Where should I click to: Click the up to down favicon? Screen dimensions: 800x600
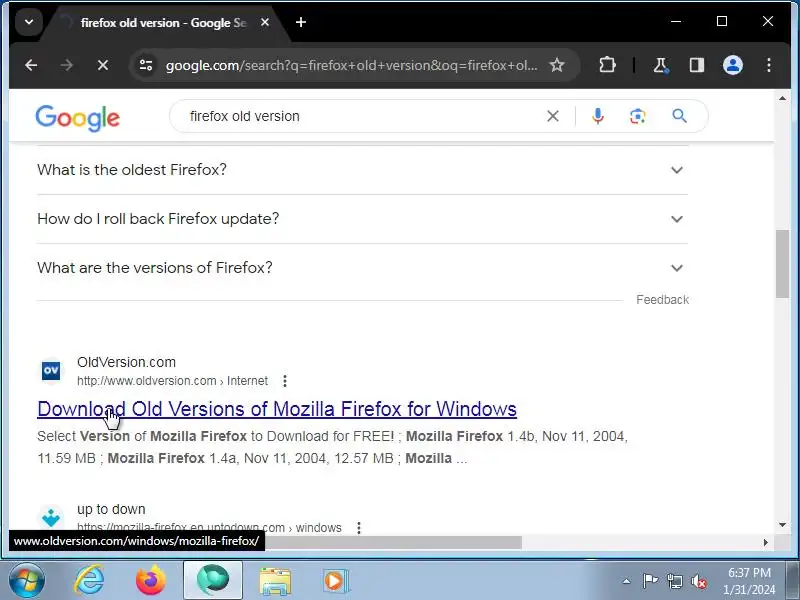click(51, 517)
